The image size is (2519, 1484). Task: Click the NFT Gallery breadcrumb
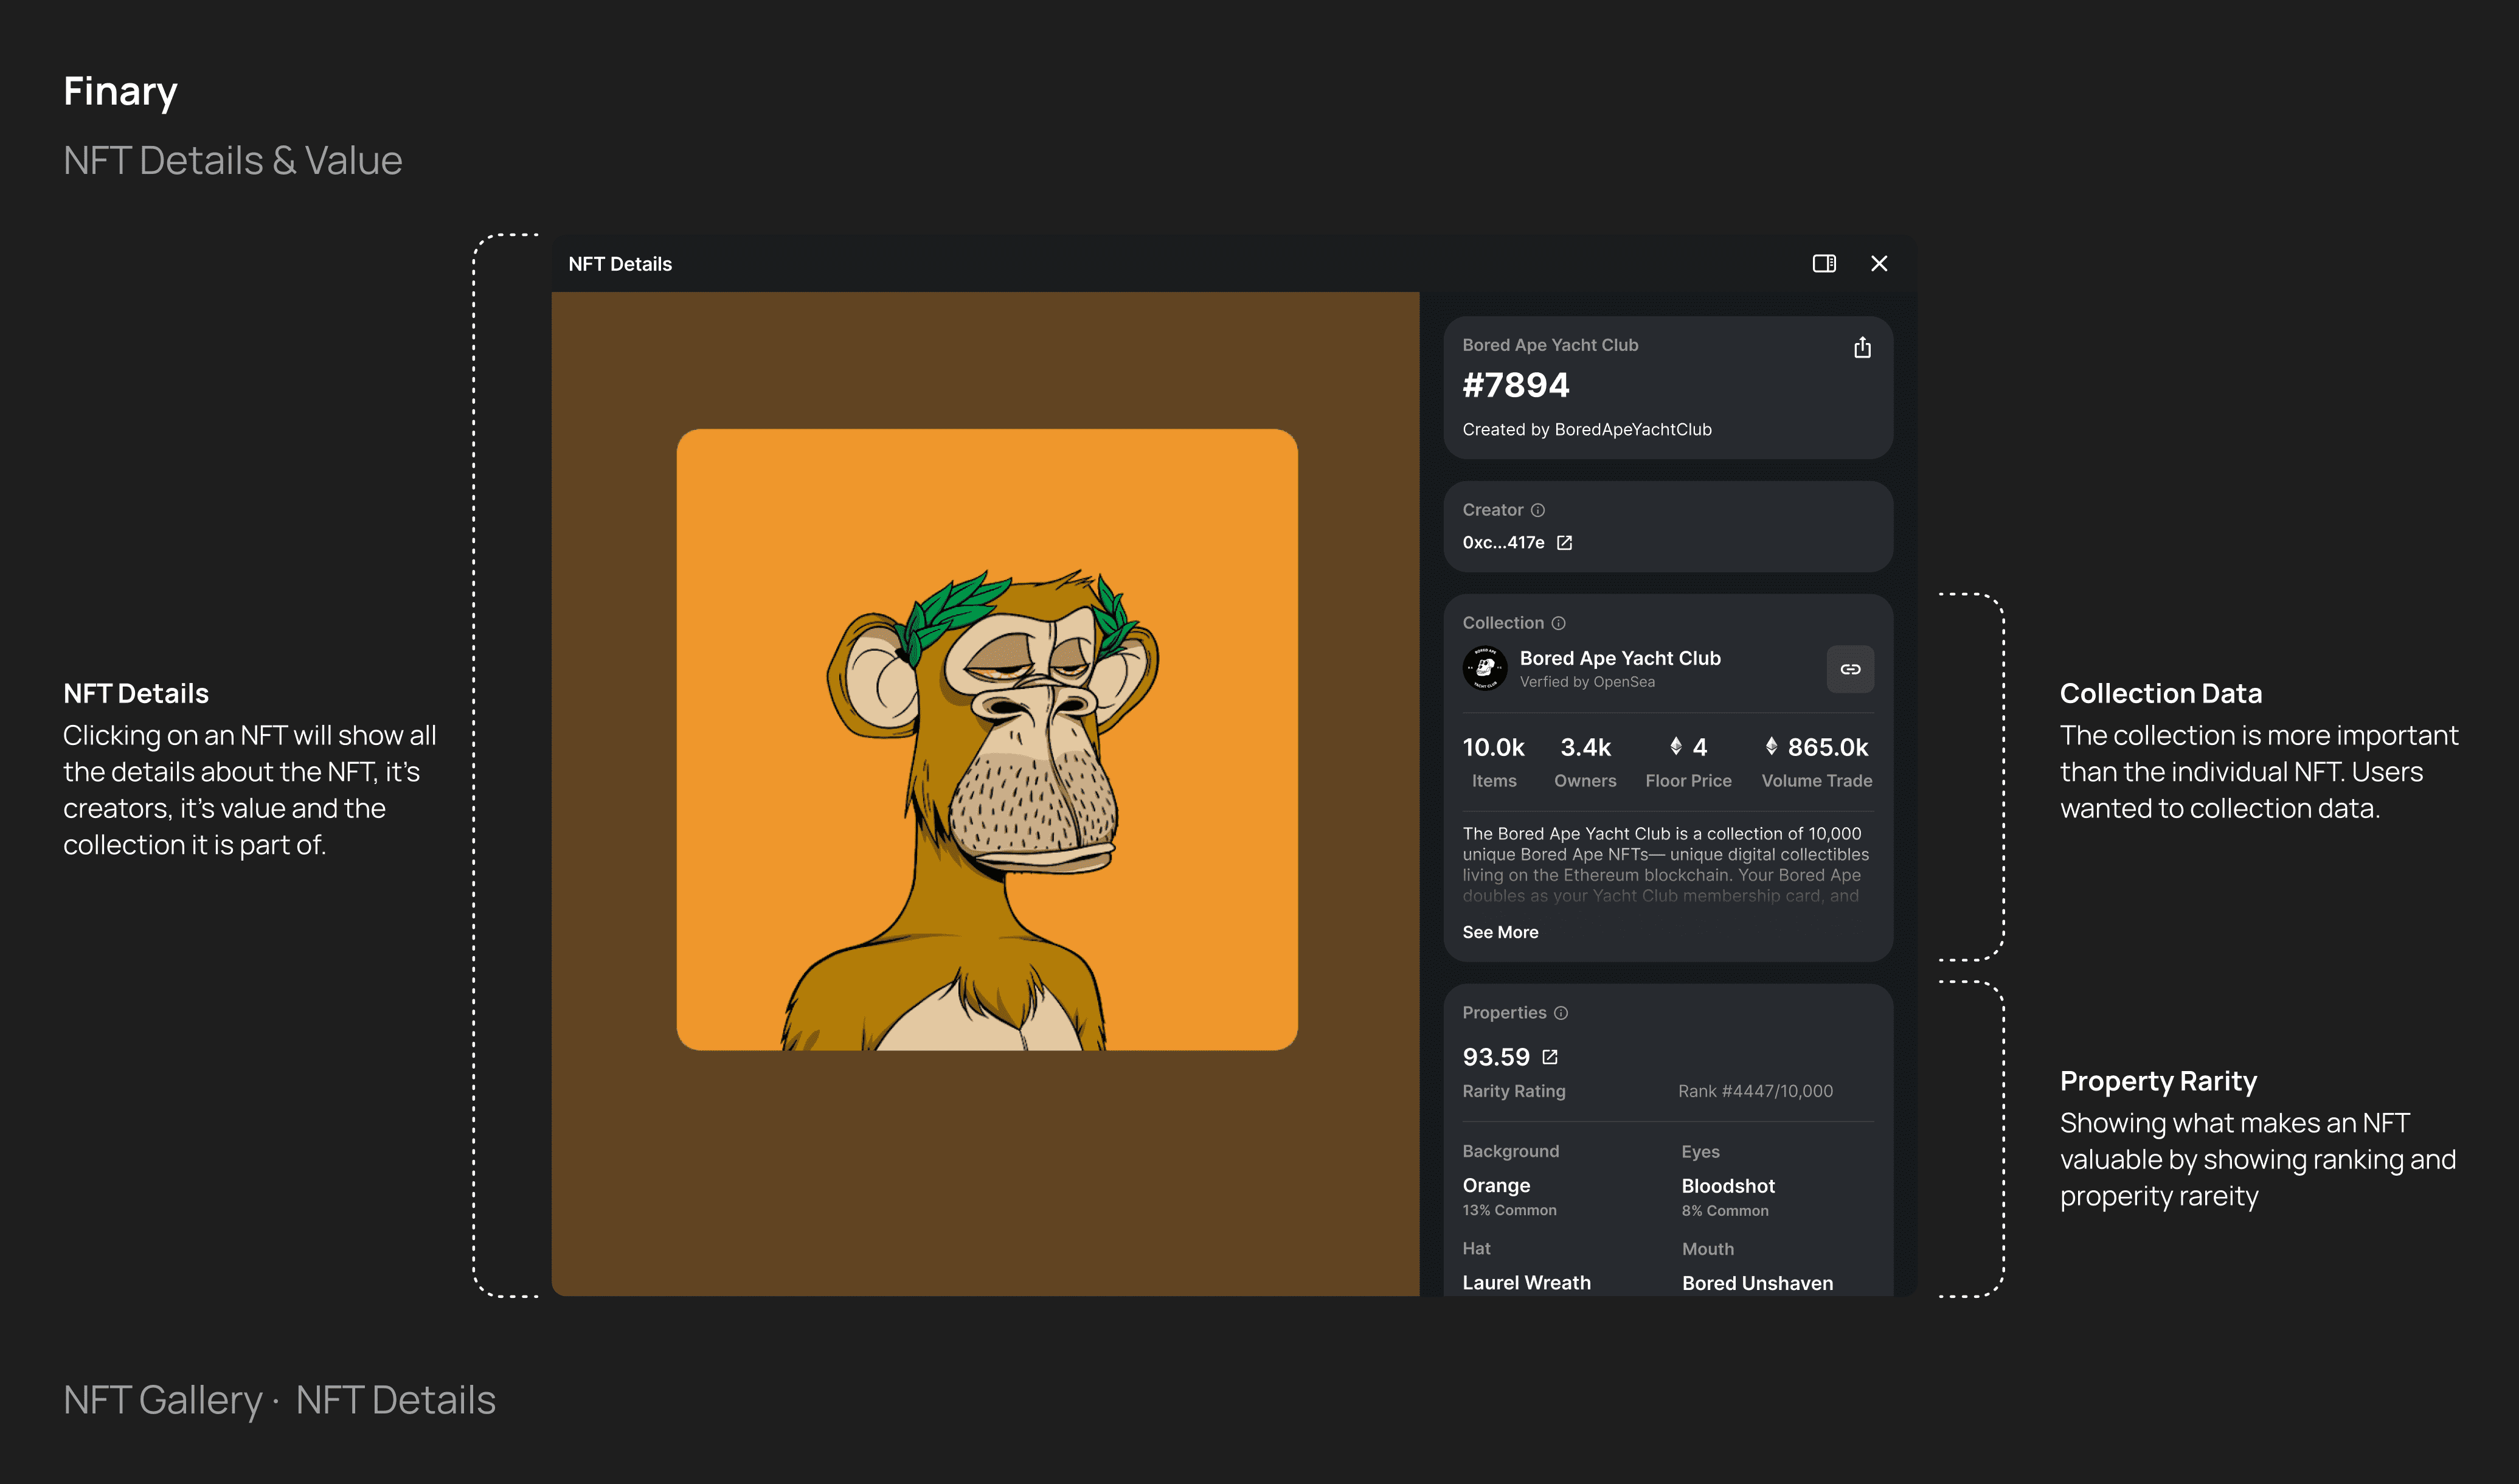click(163, 1400)
